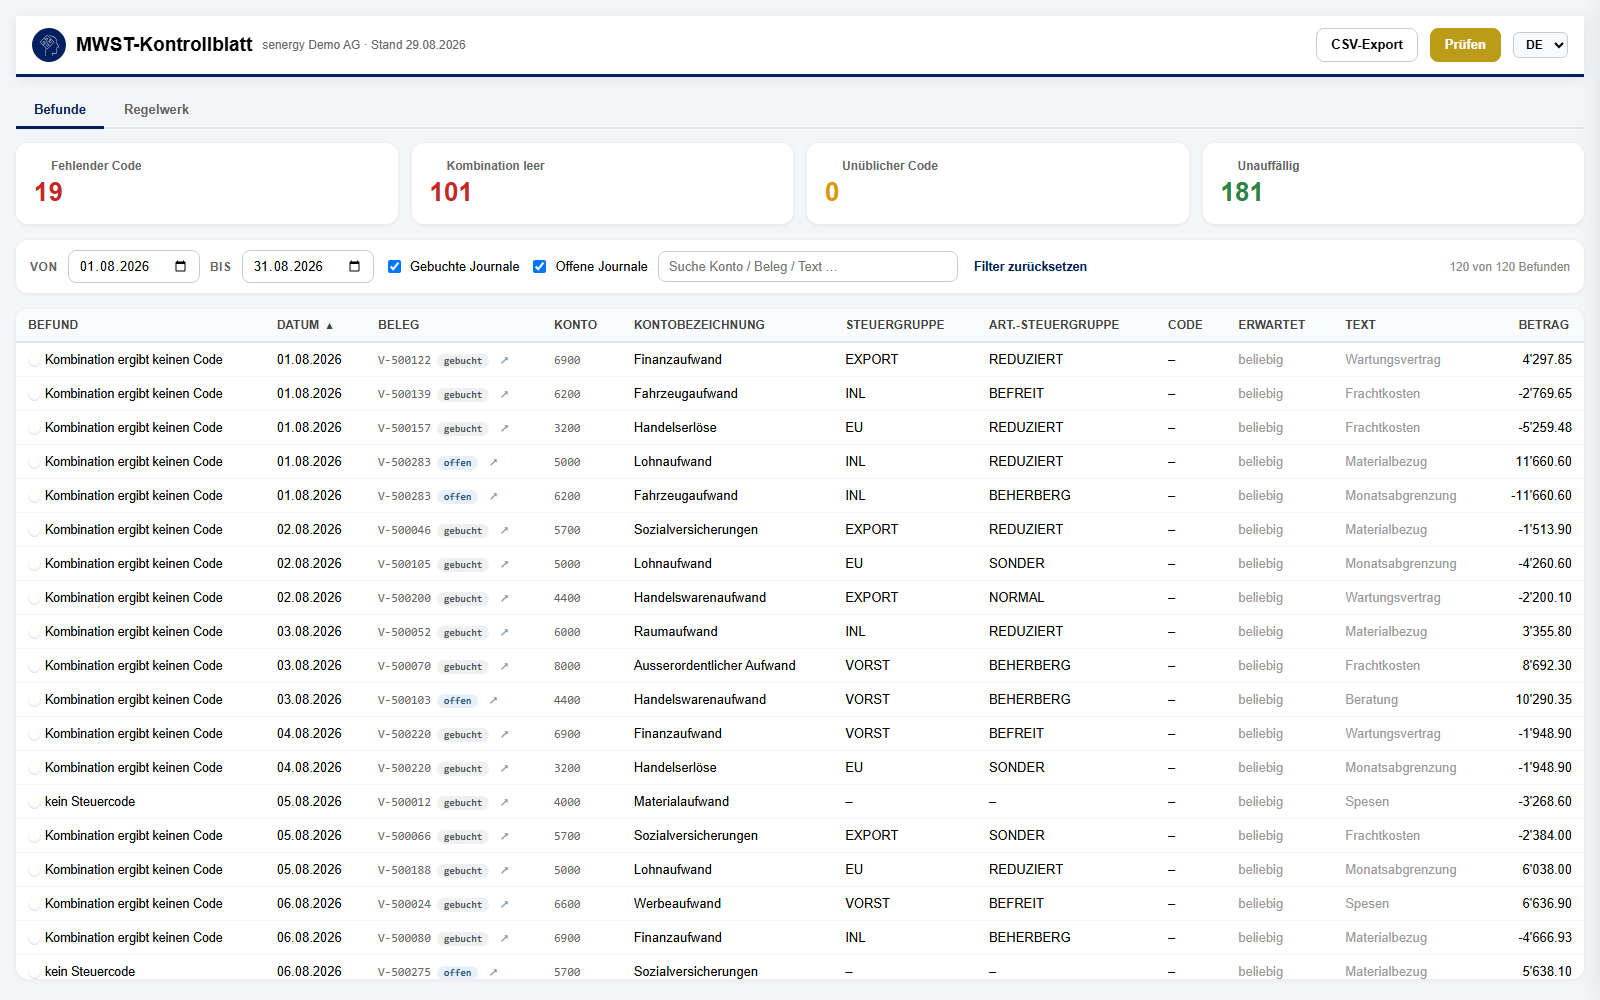The image size is (1600, 1000).
Task: Click Filter zurücksetzen link
Action: click(1030, 267)
